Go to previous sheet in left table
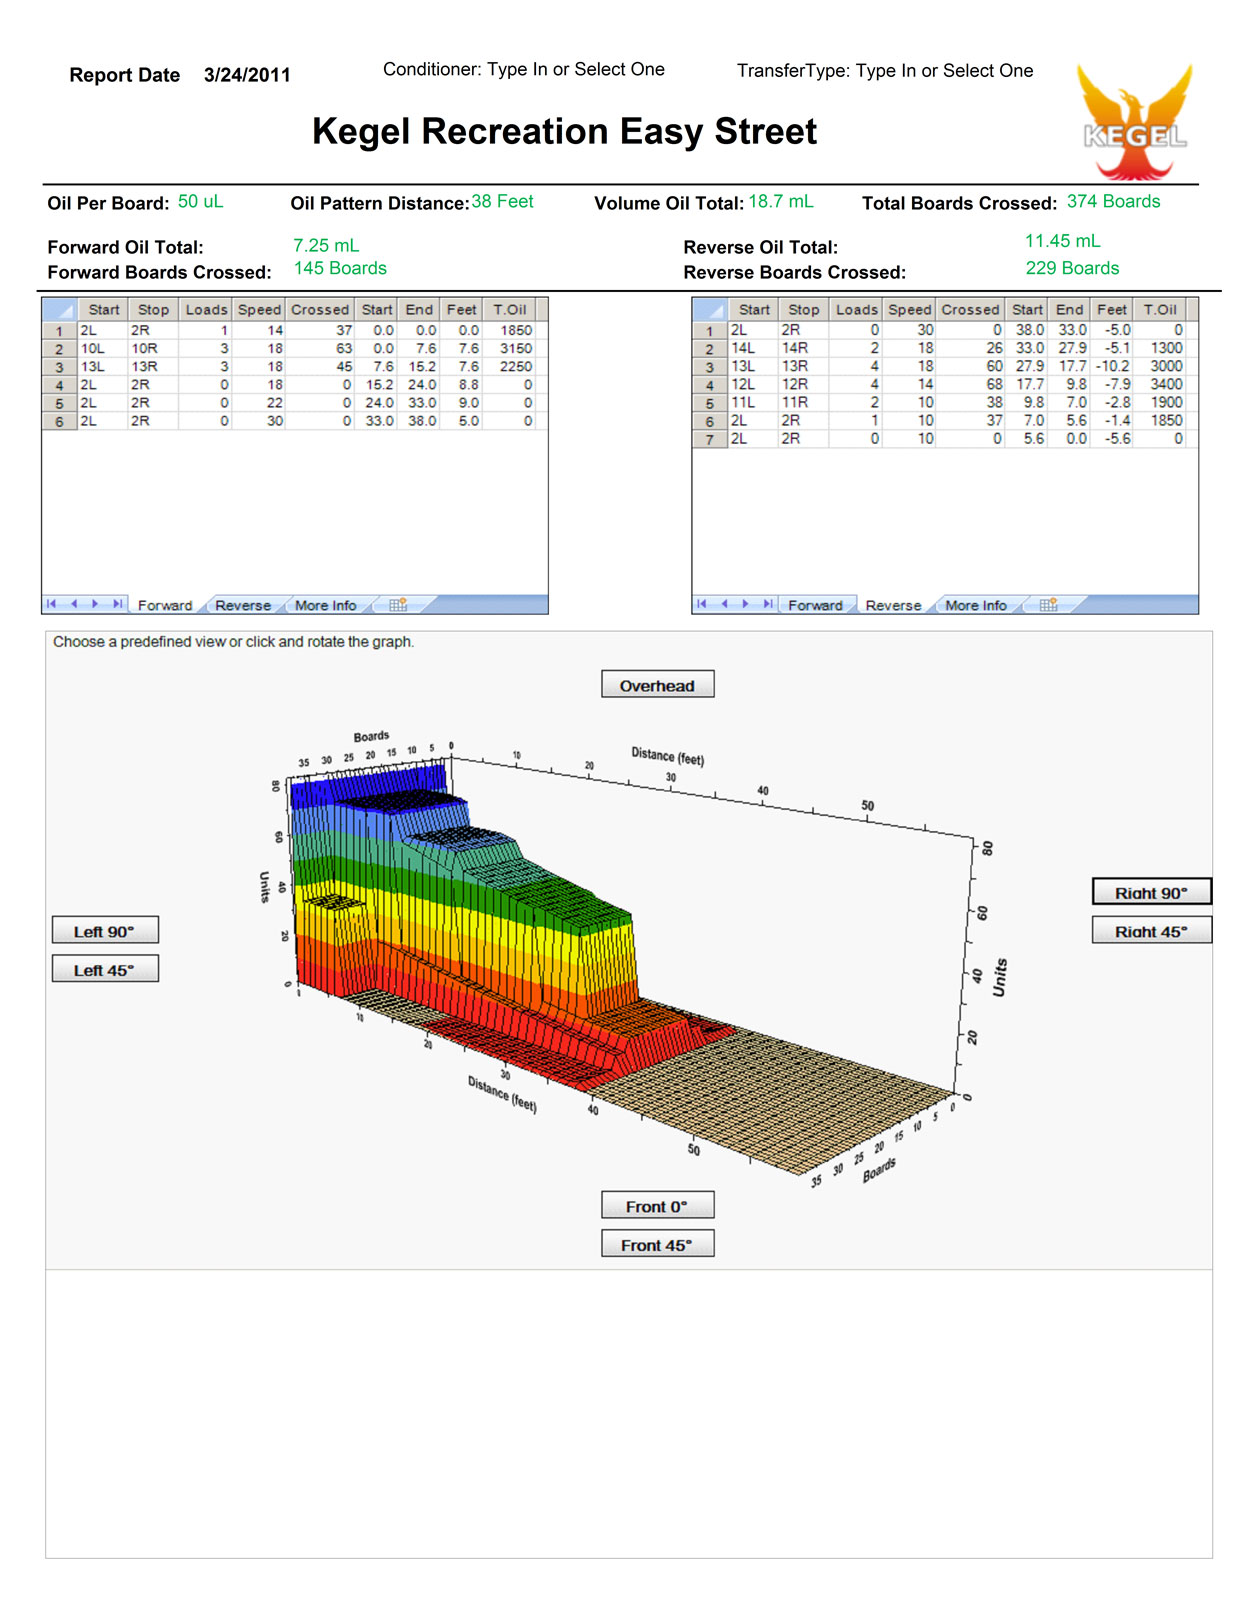This screenshot has width=1240, height=1605. [74, 604]
